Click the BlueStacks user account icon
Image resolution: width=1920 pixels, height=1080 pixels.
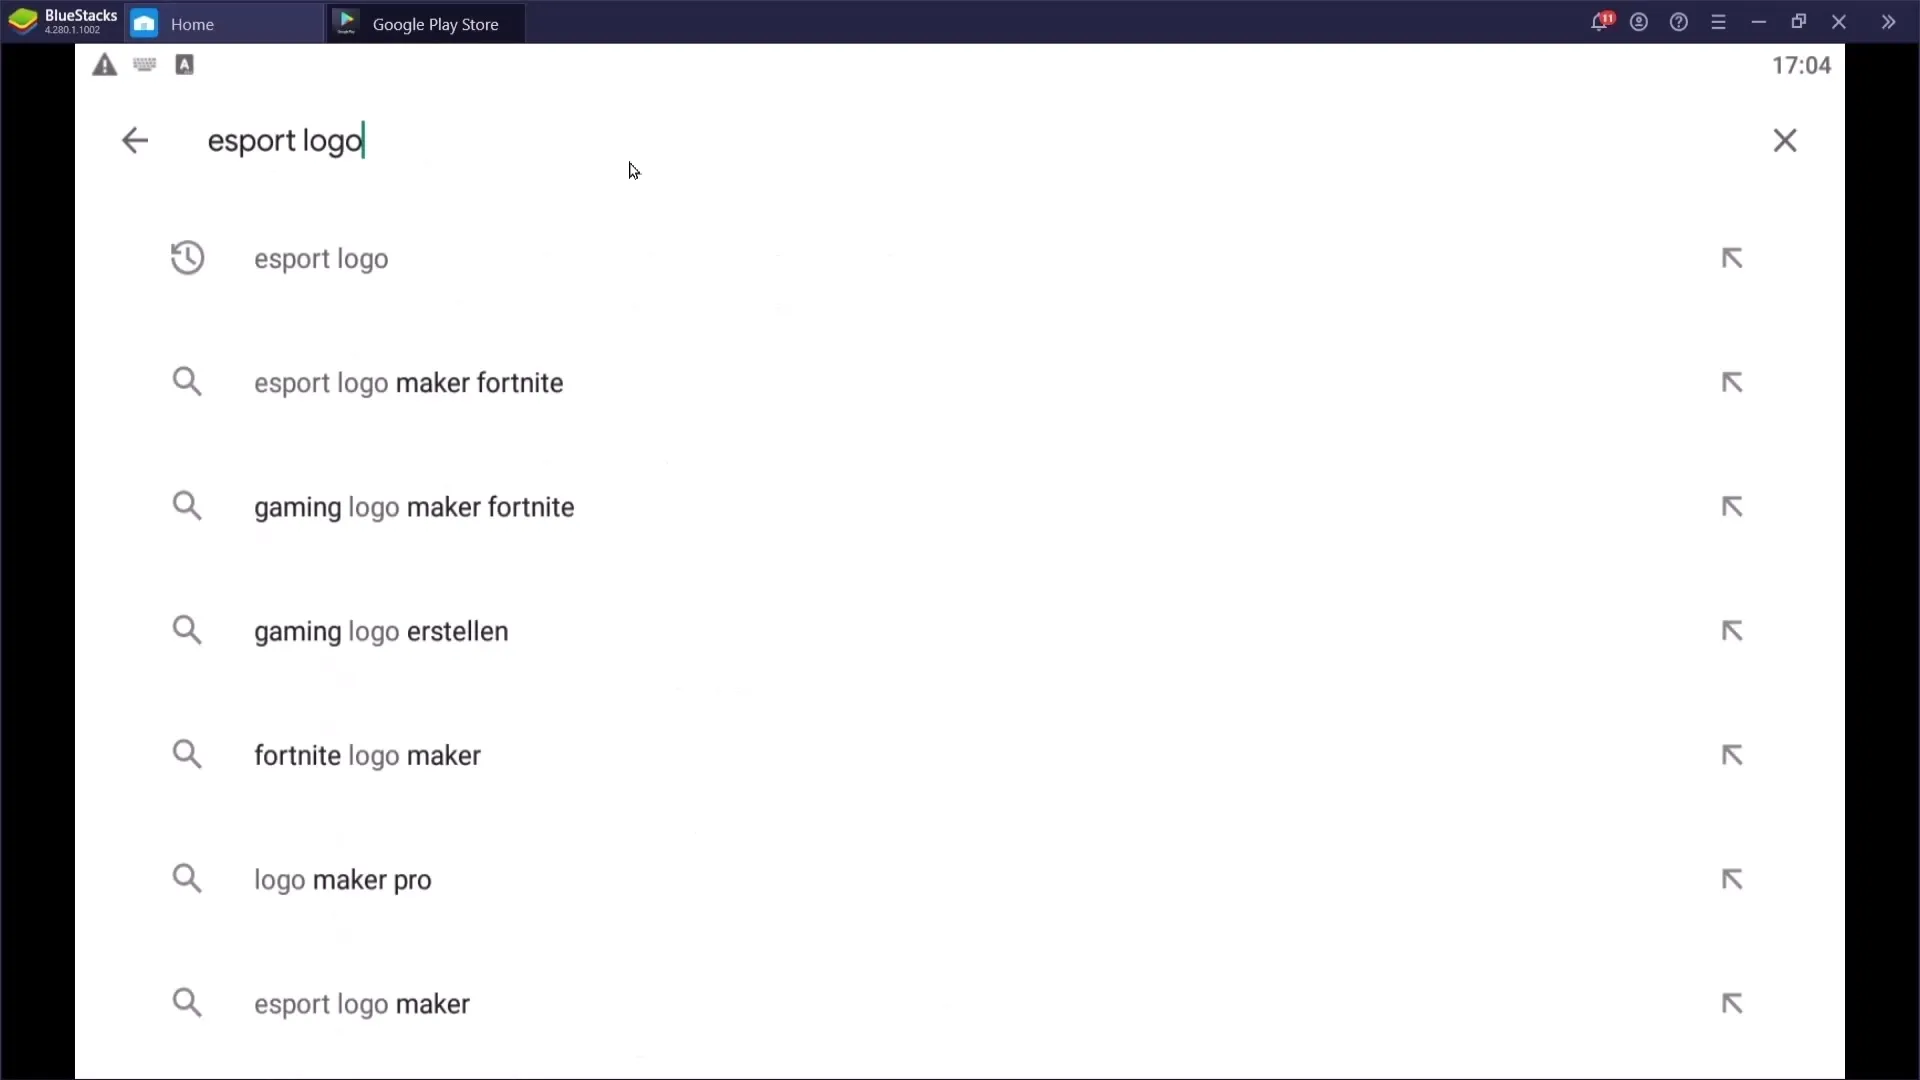point(1639,22)
